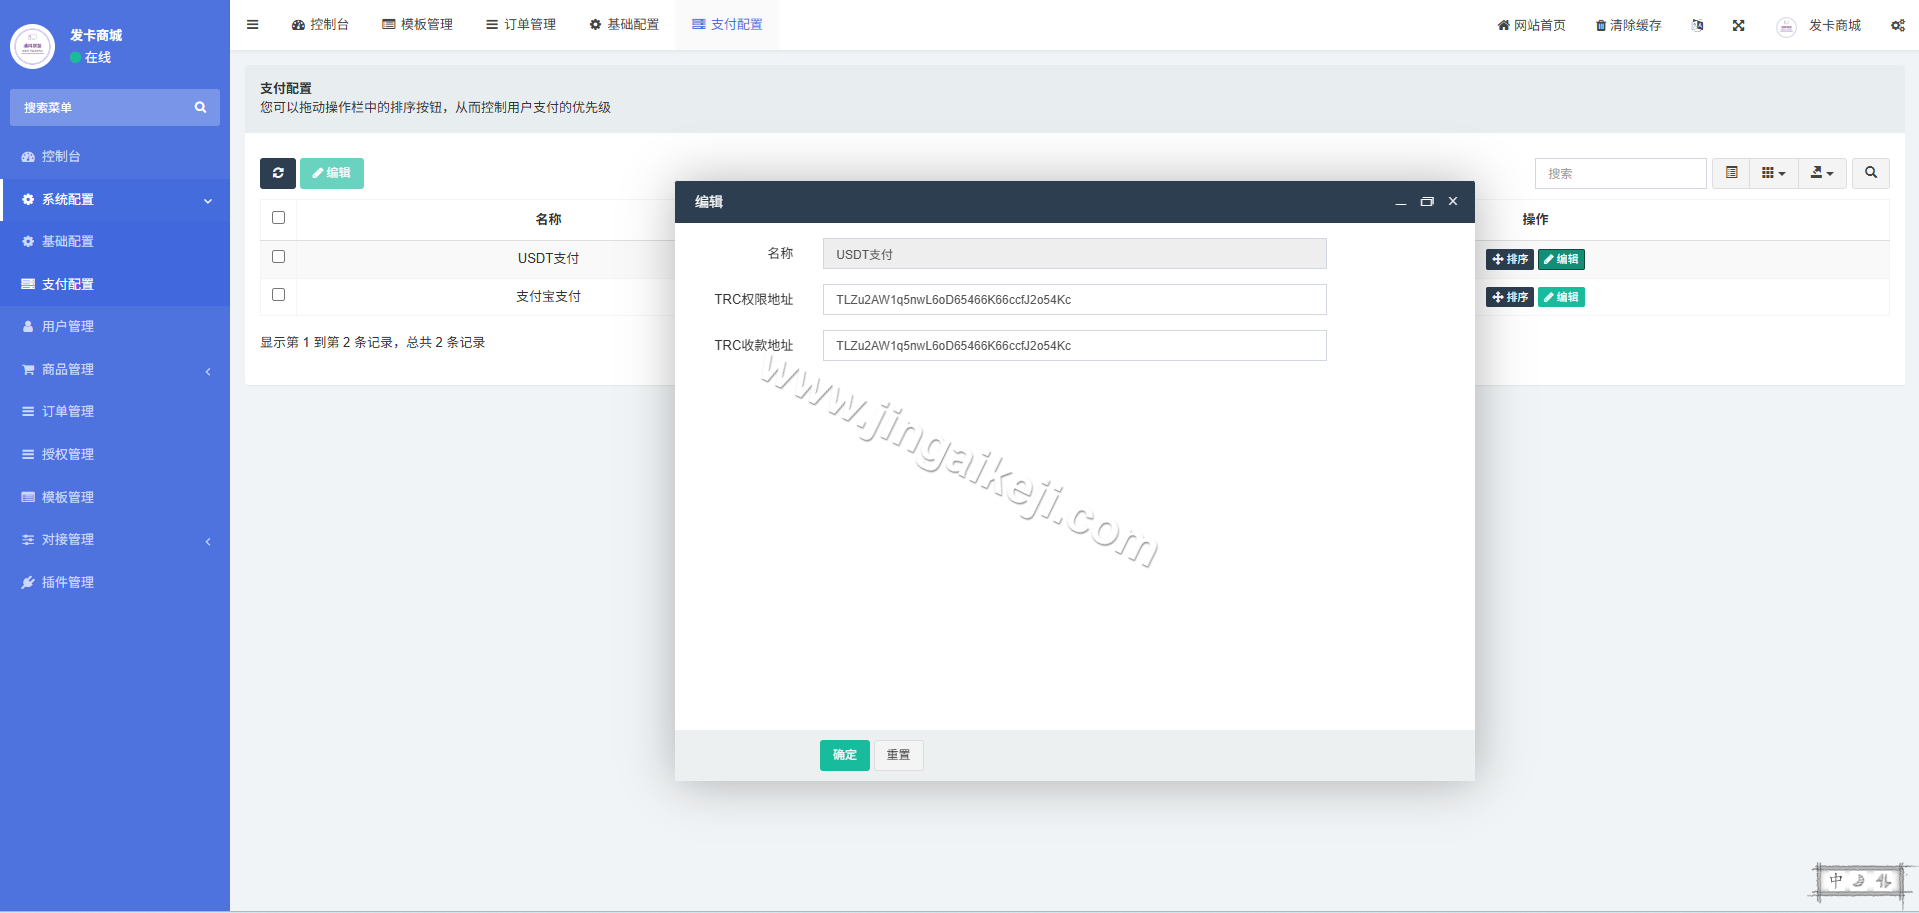Image resolution: width=1919 pixels, height=913 pixels.
Task: Select the fullscreen toggle icon in top bar
Action: [1739, 25]
